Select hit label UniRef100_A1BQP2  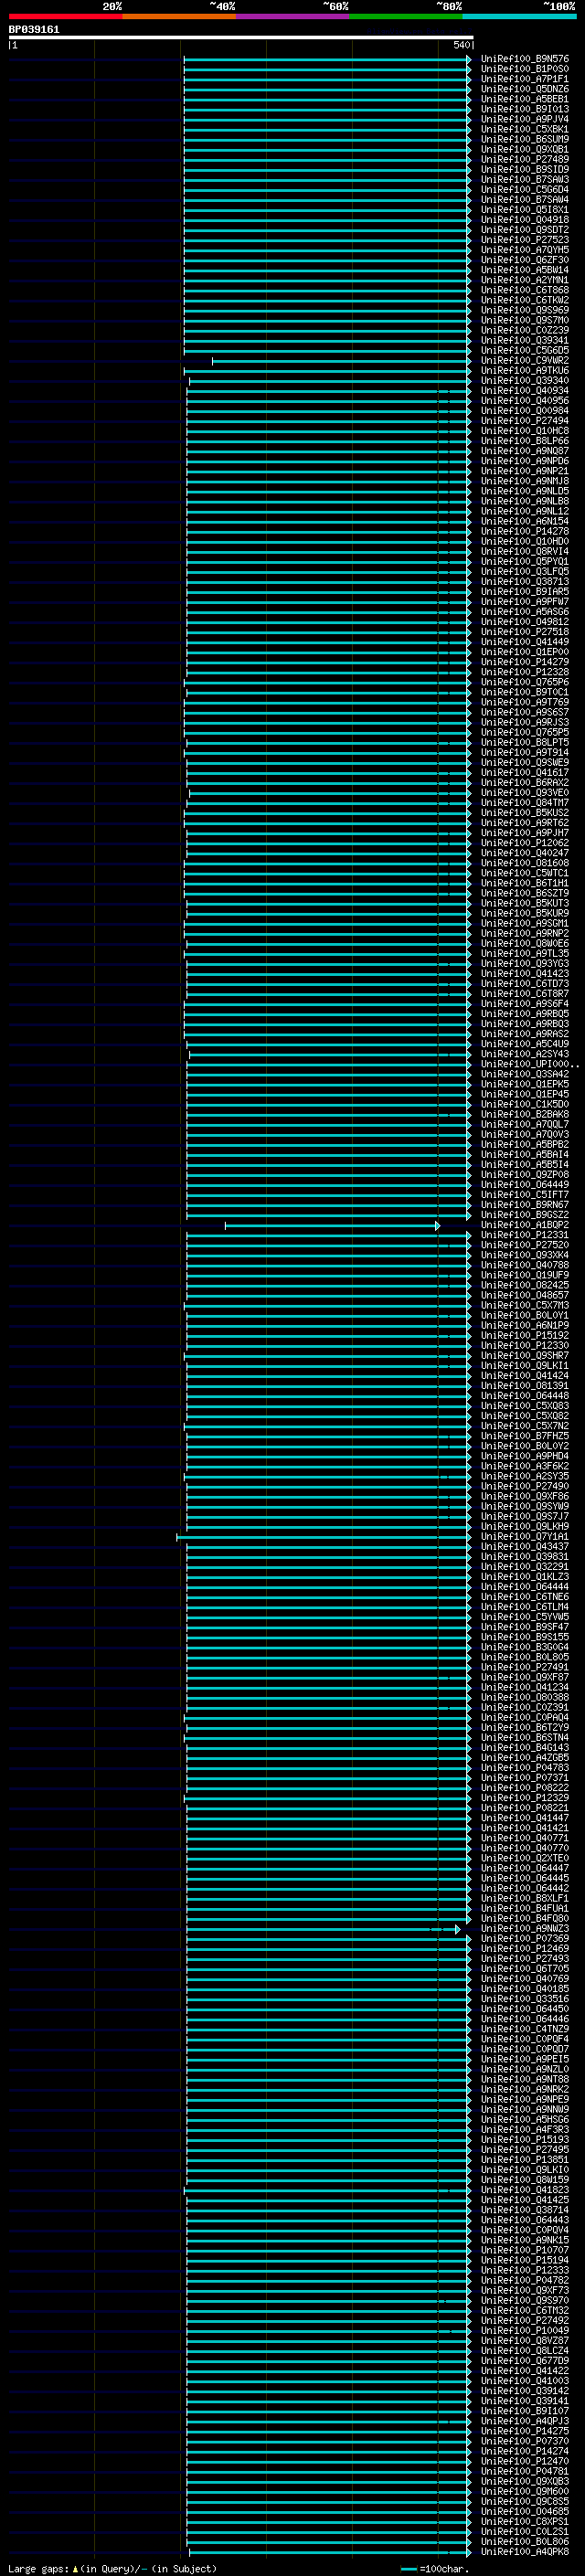(525, 1225)
